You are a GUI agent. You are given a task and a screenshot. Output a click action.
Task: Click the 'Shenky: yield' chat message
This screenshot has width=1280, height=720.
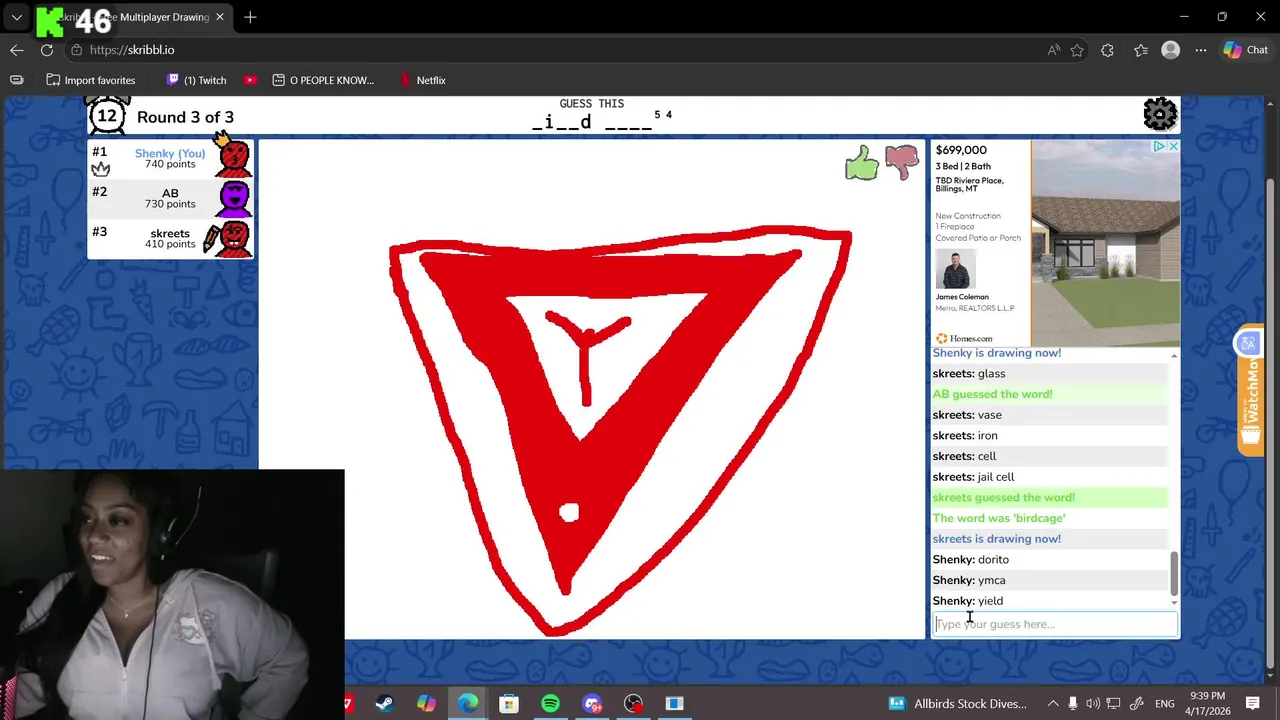click(x=968, y=601)
